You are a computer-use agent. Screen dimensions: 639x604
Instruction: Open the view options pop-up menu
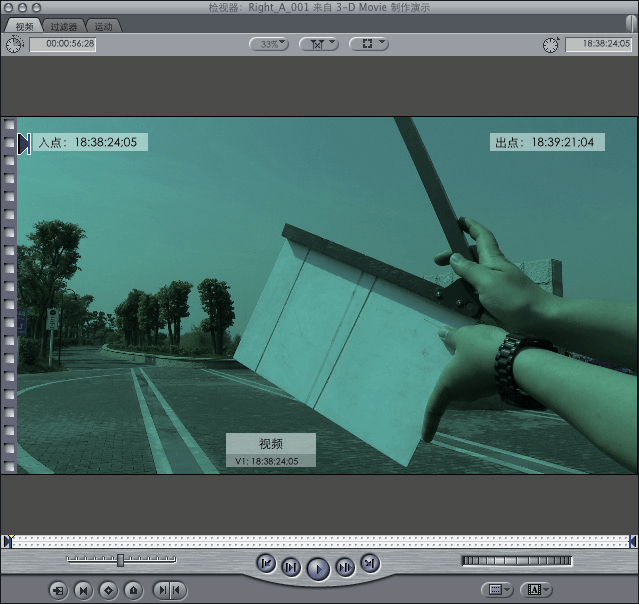(x=368, y=44)
